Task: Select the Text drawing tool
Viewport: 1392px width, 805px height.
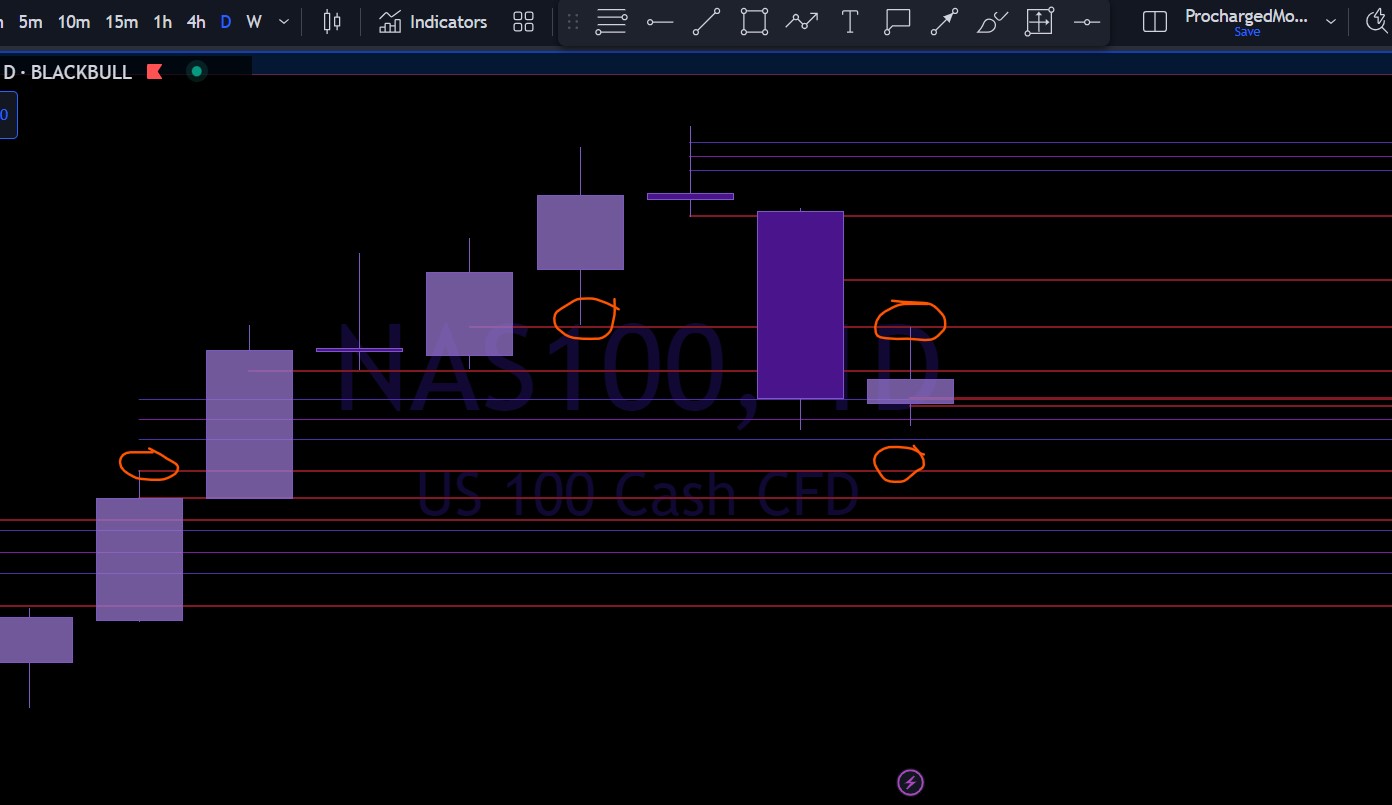Action: coord(850,22)
